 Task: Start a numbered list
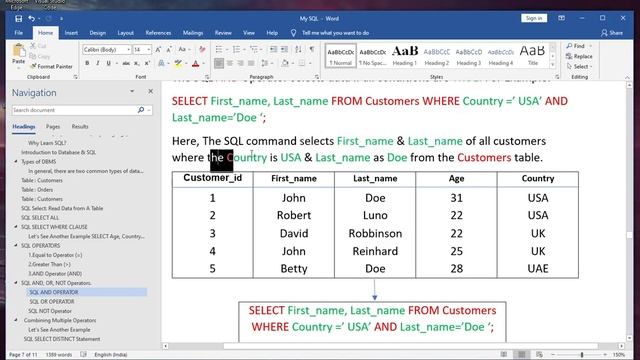tap(236, 49)
